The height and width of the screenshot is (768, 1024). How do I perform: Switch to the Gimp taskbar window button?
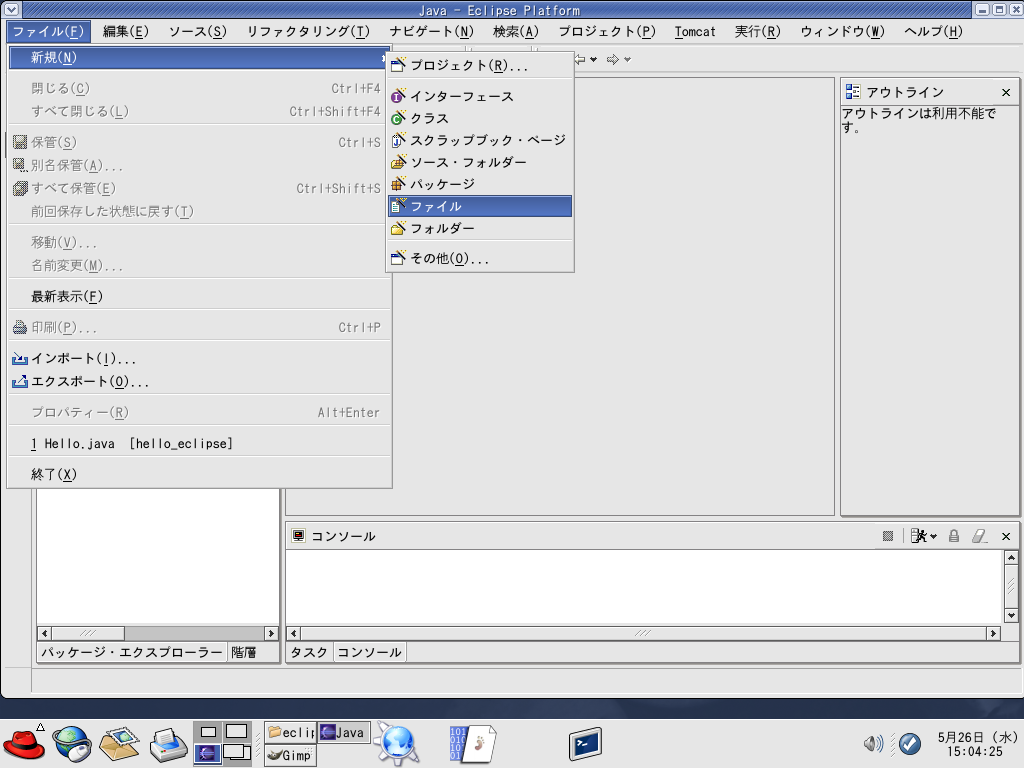291,755
